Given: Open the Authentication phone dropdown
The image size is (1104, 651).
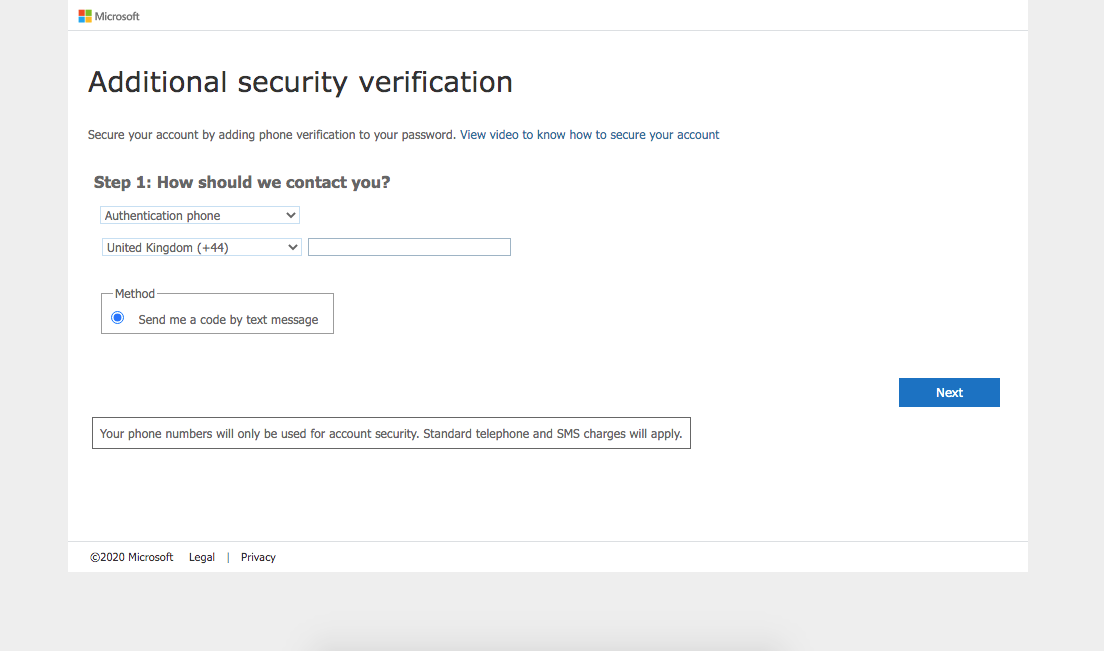Looking at the screenshot, I should point(200,215).
